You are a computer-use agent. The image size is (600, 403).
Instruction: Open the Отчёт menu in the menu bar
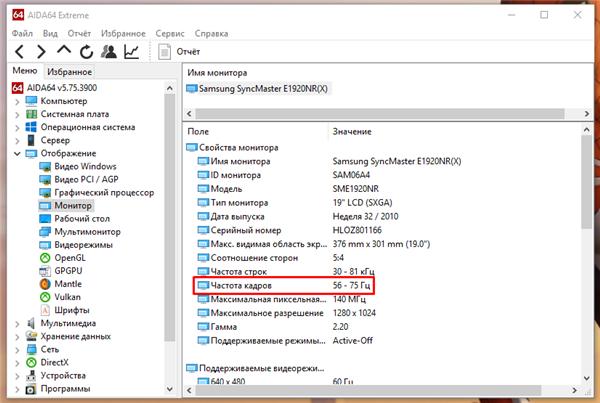[x=79, y=34]
